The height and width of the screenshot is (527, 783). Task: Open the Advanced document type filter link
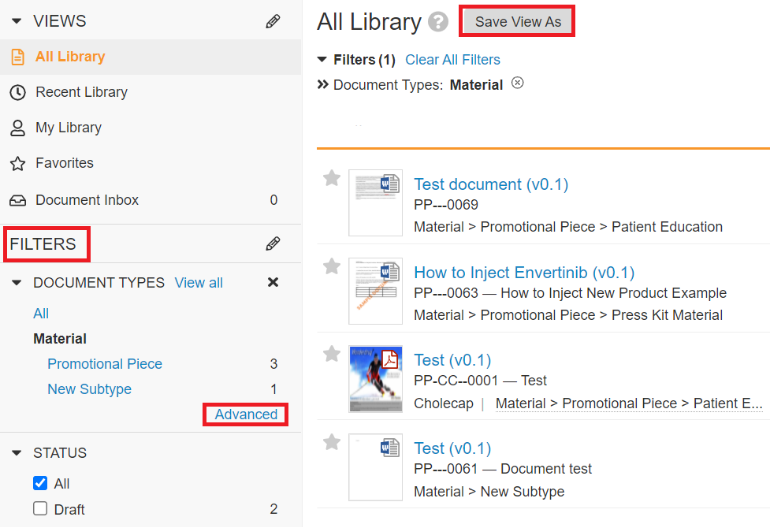coord(246,414)
